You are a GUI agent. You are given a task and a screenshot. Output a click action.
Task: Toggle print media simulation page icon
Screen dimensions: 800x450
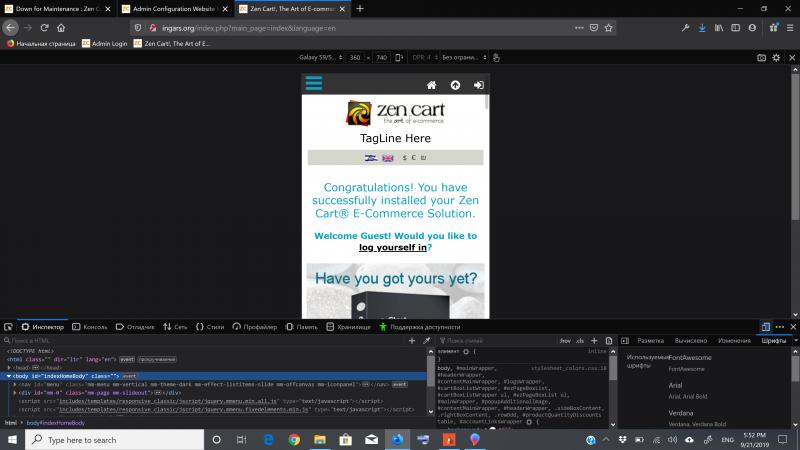pyautogui.click(x=609, y=340)
